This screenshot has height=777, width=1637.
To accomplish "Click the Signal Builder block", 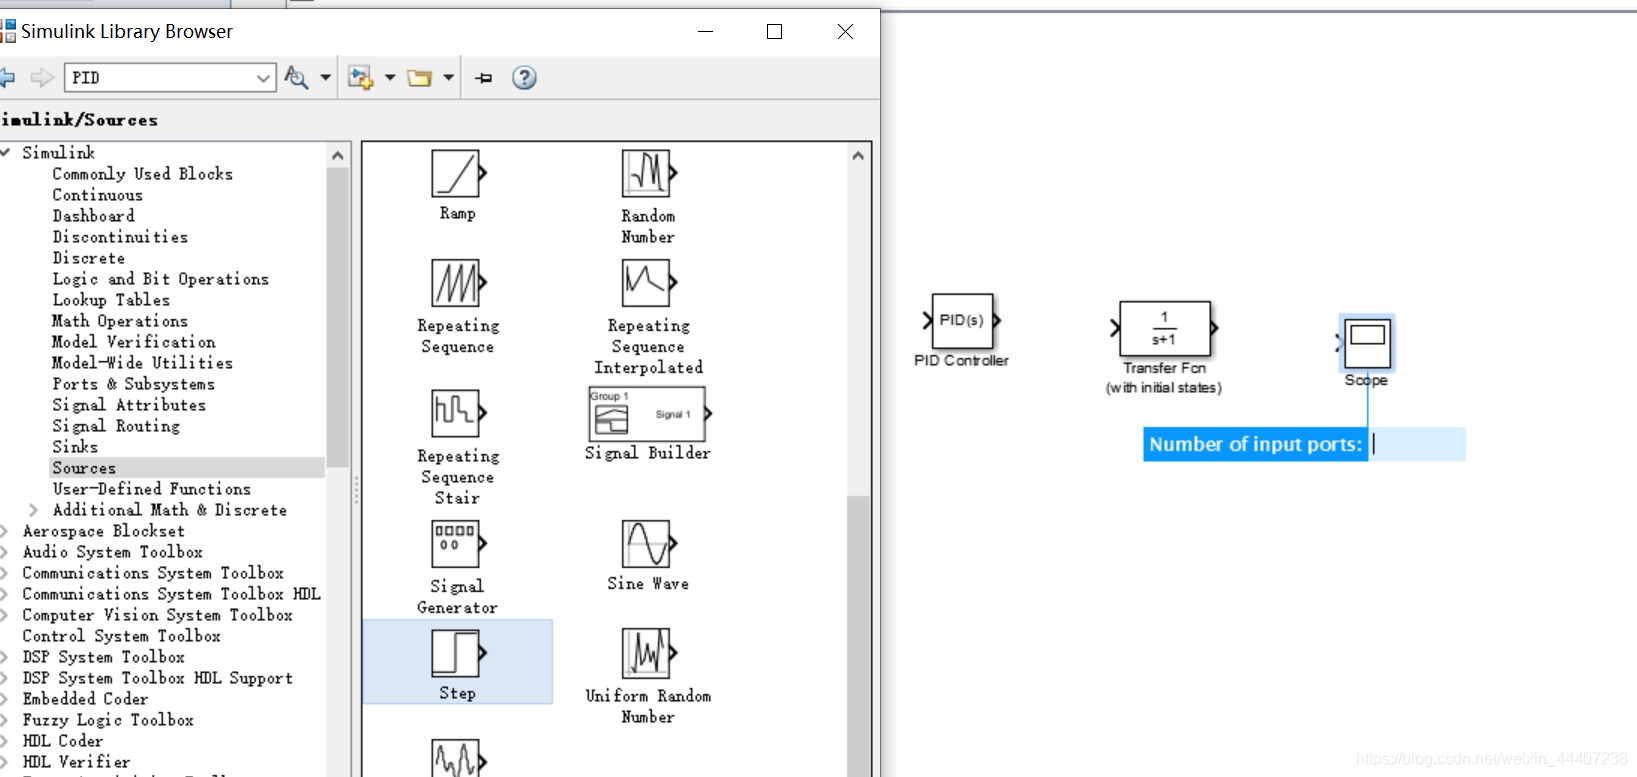I will [x=649, y=414].
